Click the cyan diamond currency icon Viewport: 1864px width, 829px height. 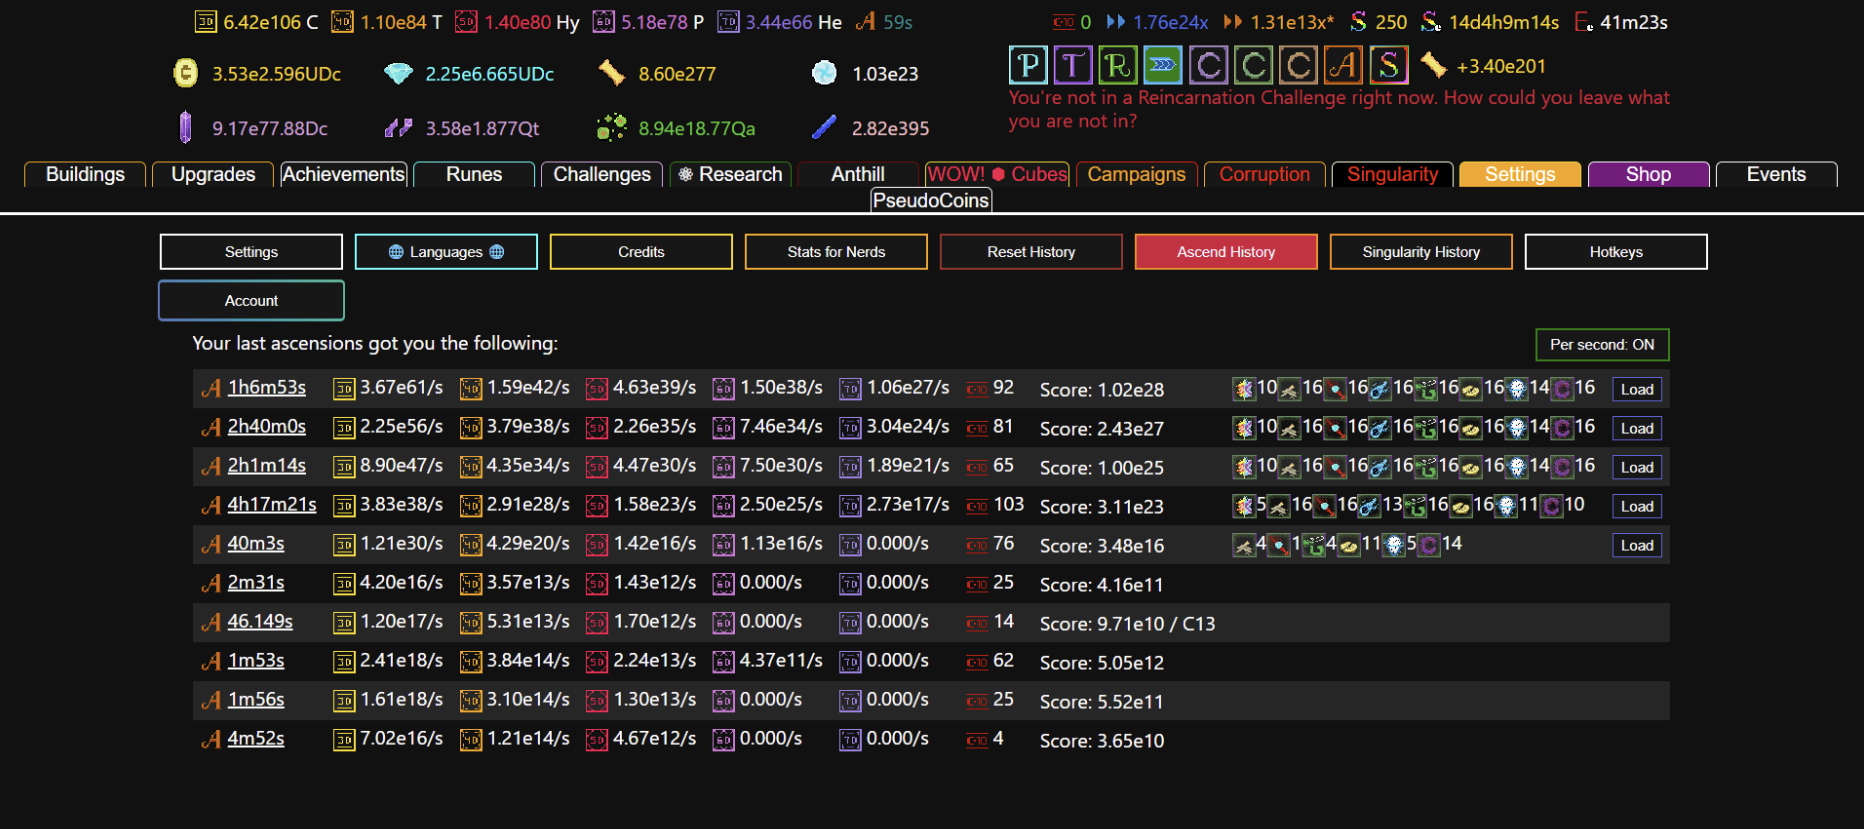click(x=398, y=74)
